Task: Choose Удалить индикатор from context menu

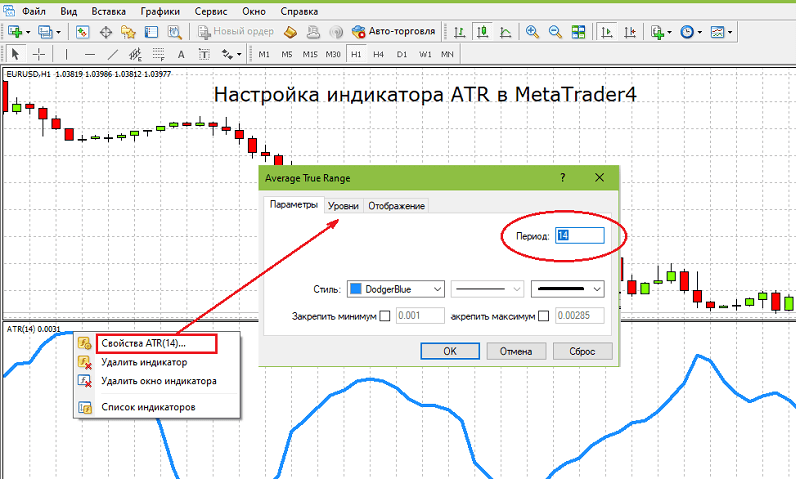Action: tap(144, 362)
